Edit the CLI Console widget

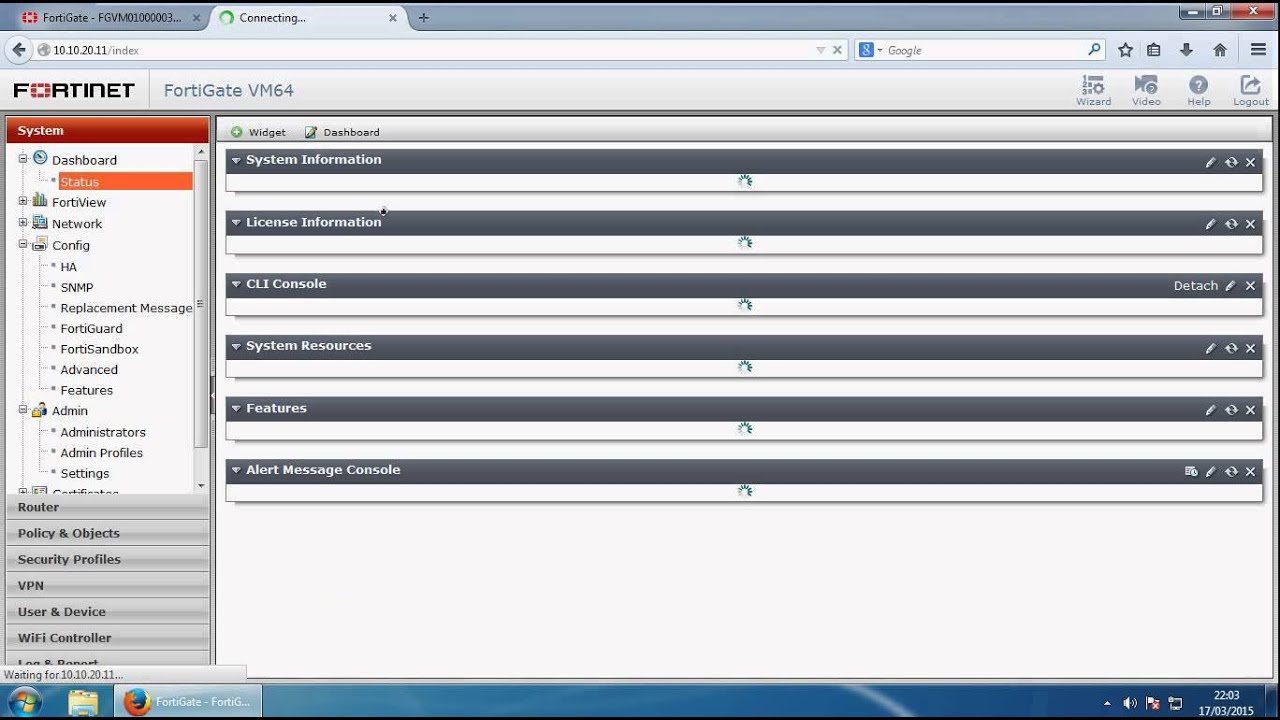pos(1230,286)
